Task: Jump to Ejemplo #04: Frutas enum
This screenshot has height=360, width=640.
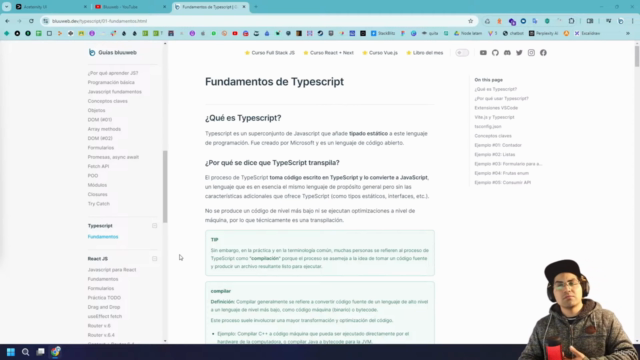Action: pos(501,173)
